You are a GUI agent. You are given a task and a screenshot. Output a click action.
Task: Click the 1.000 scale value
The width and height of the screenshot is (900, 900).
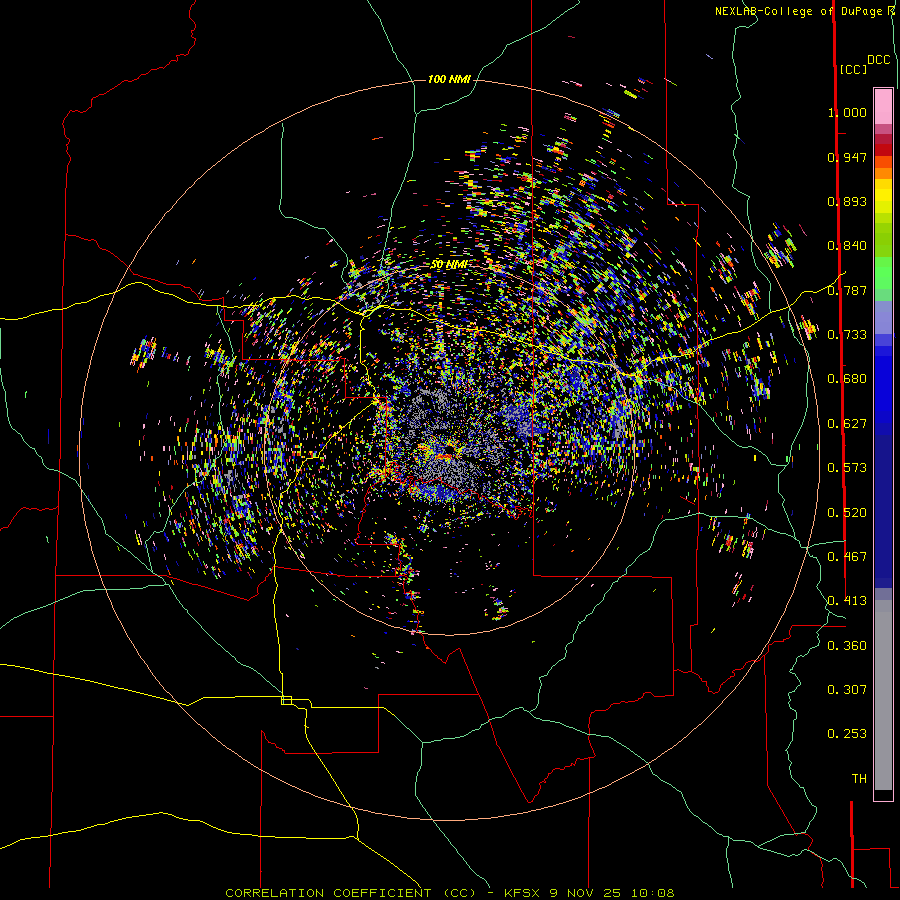click(847, 112)
